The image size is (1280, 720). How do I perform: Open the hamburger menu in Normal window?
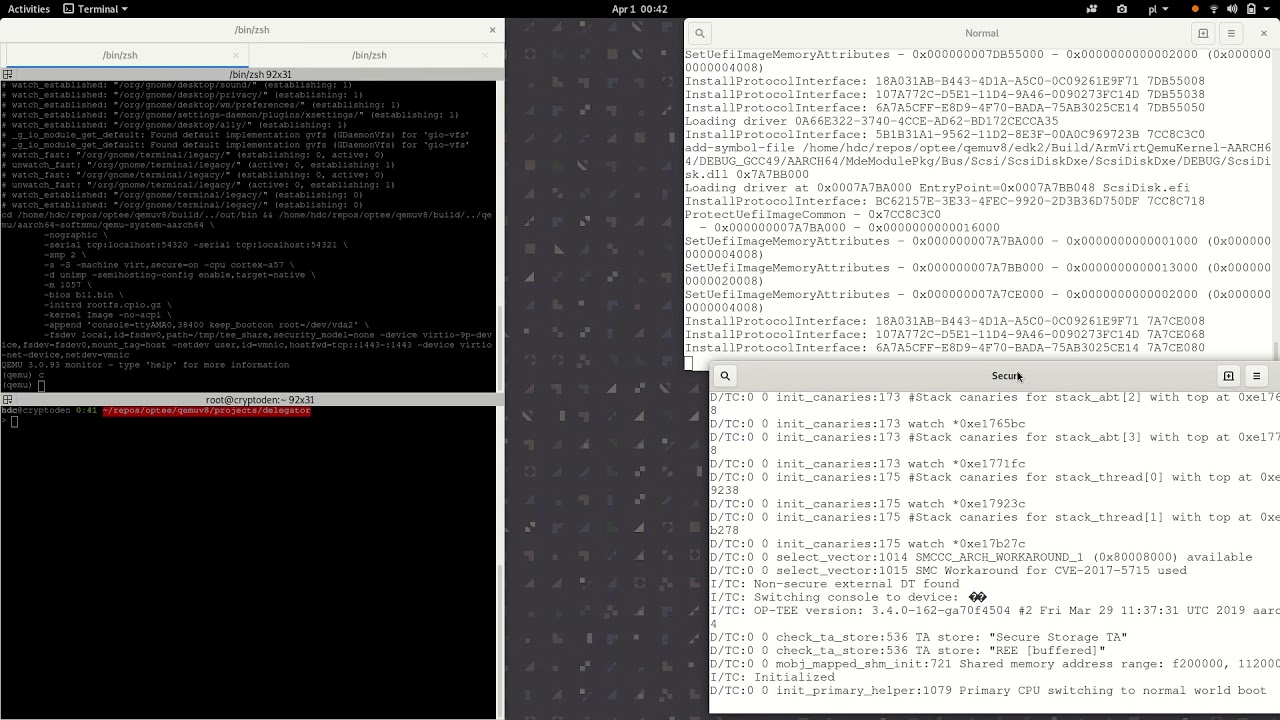coord(1231,33)
